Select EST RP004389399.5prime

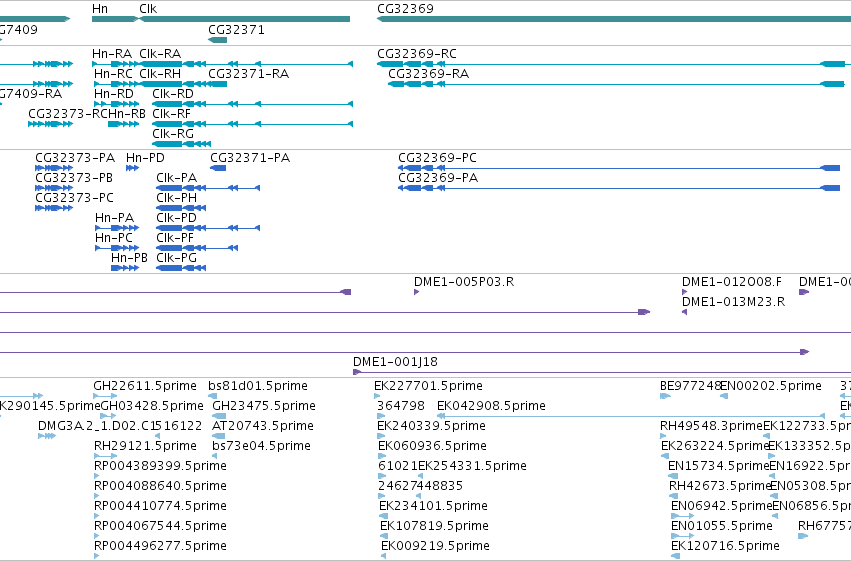[x=161, y=466]
